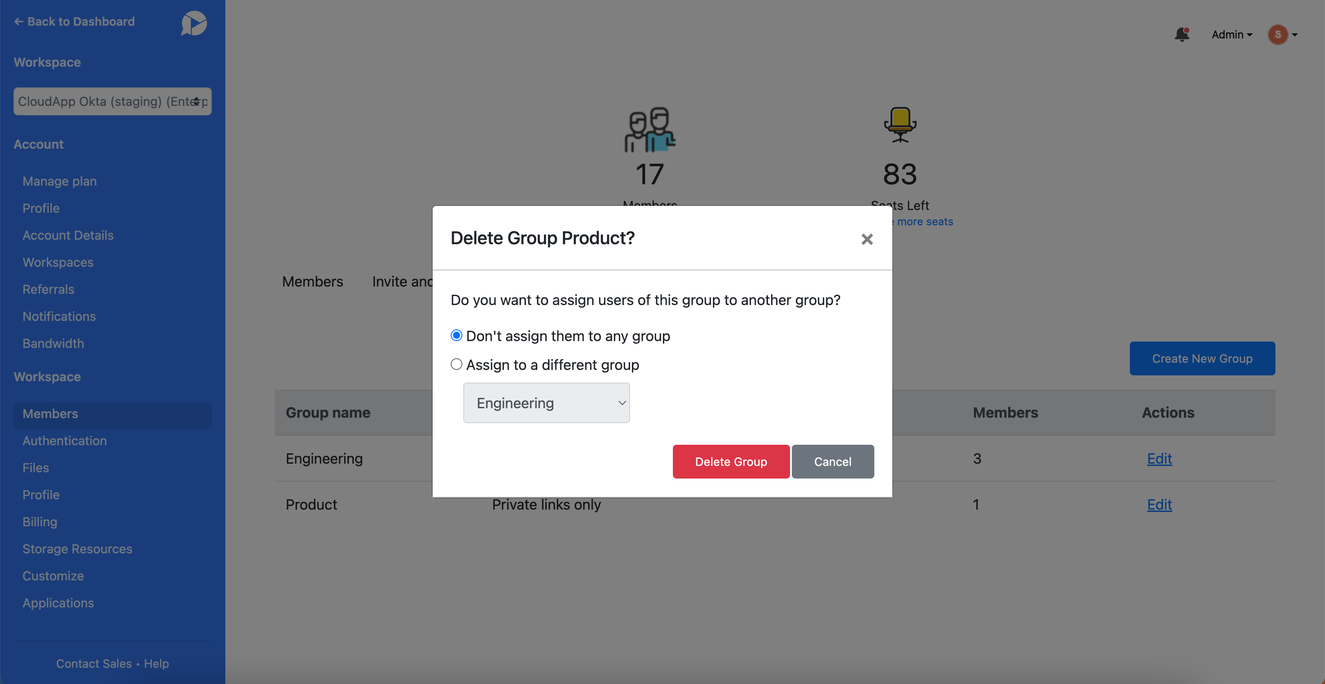1325x684 pixels.
Task: Click the Cancel button in dialog
Action: (x=833, y=462)
